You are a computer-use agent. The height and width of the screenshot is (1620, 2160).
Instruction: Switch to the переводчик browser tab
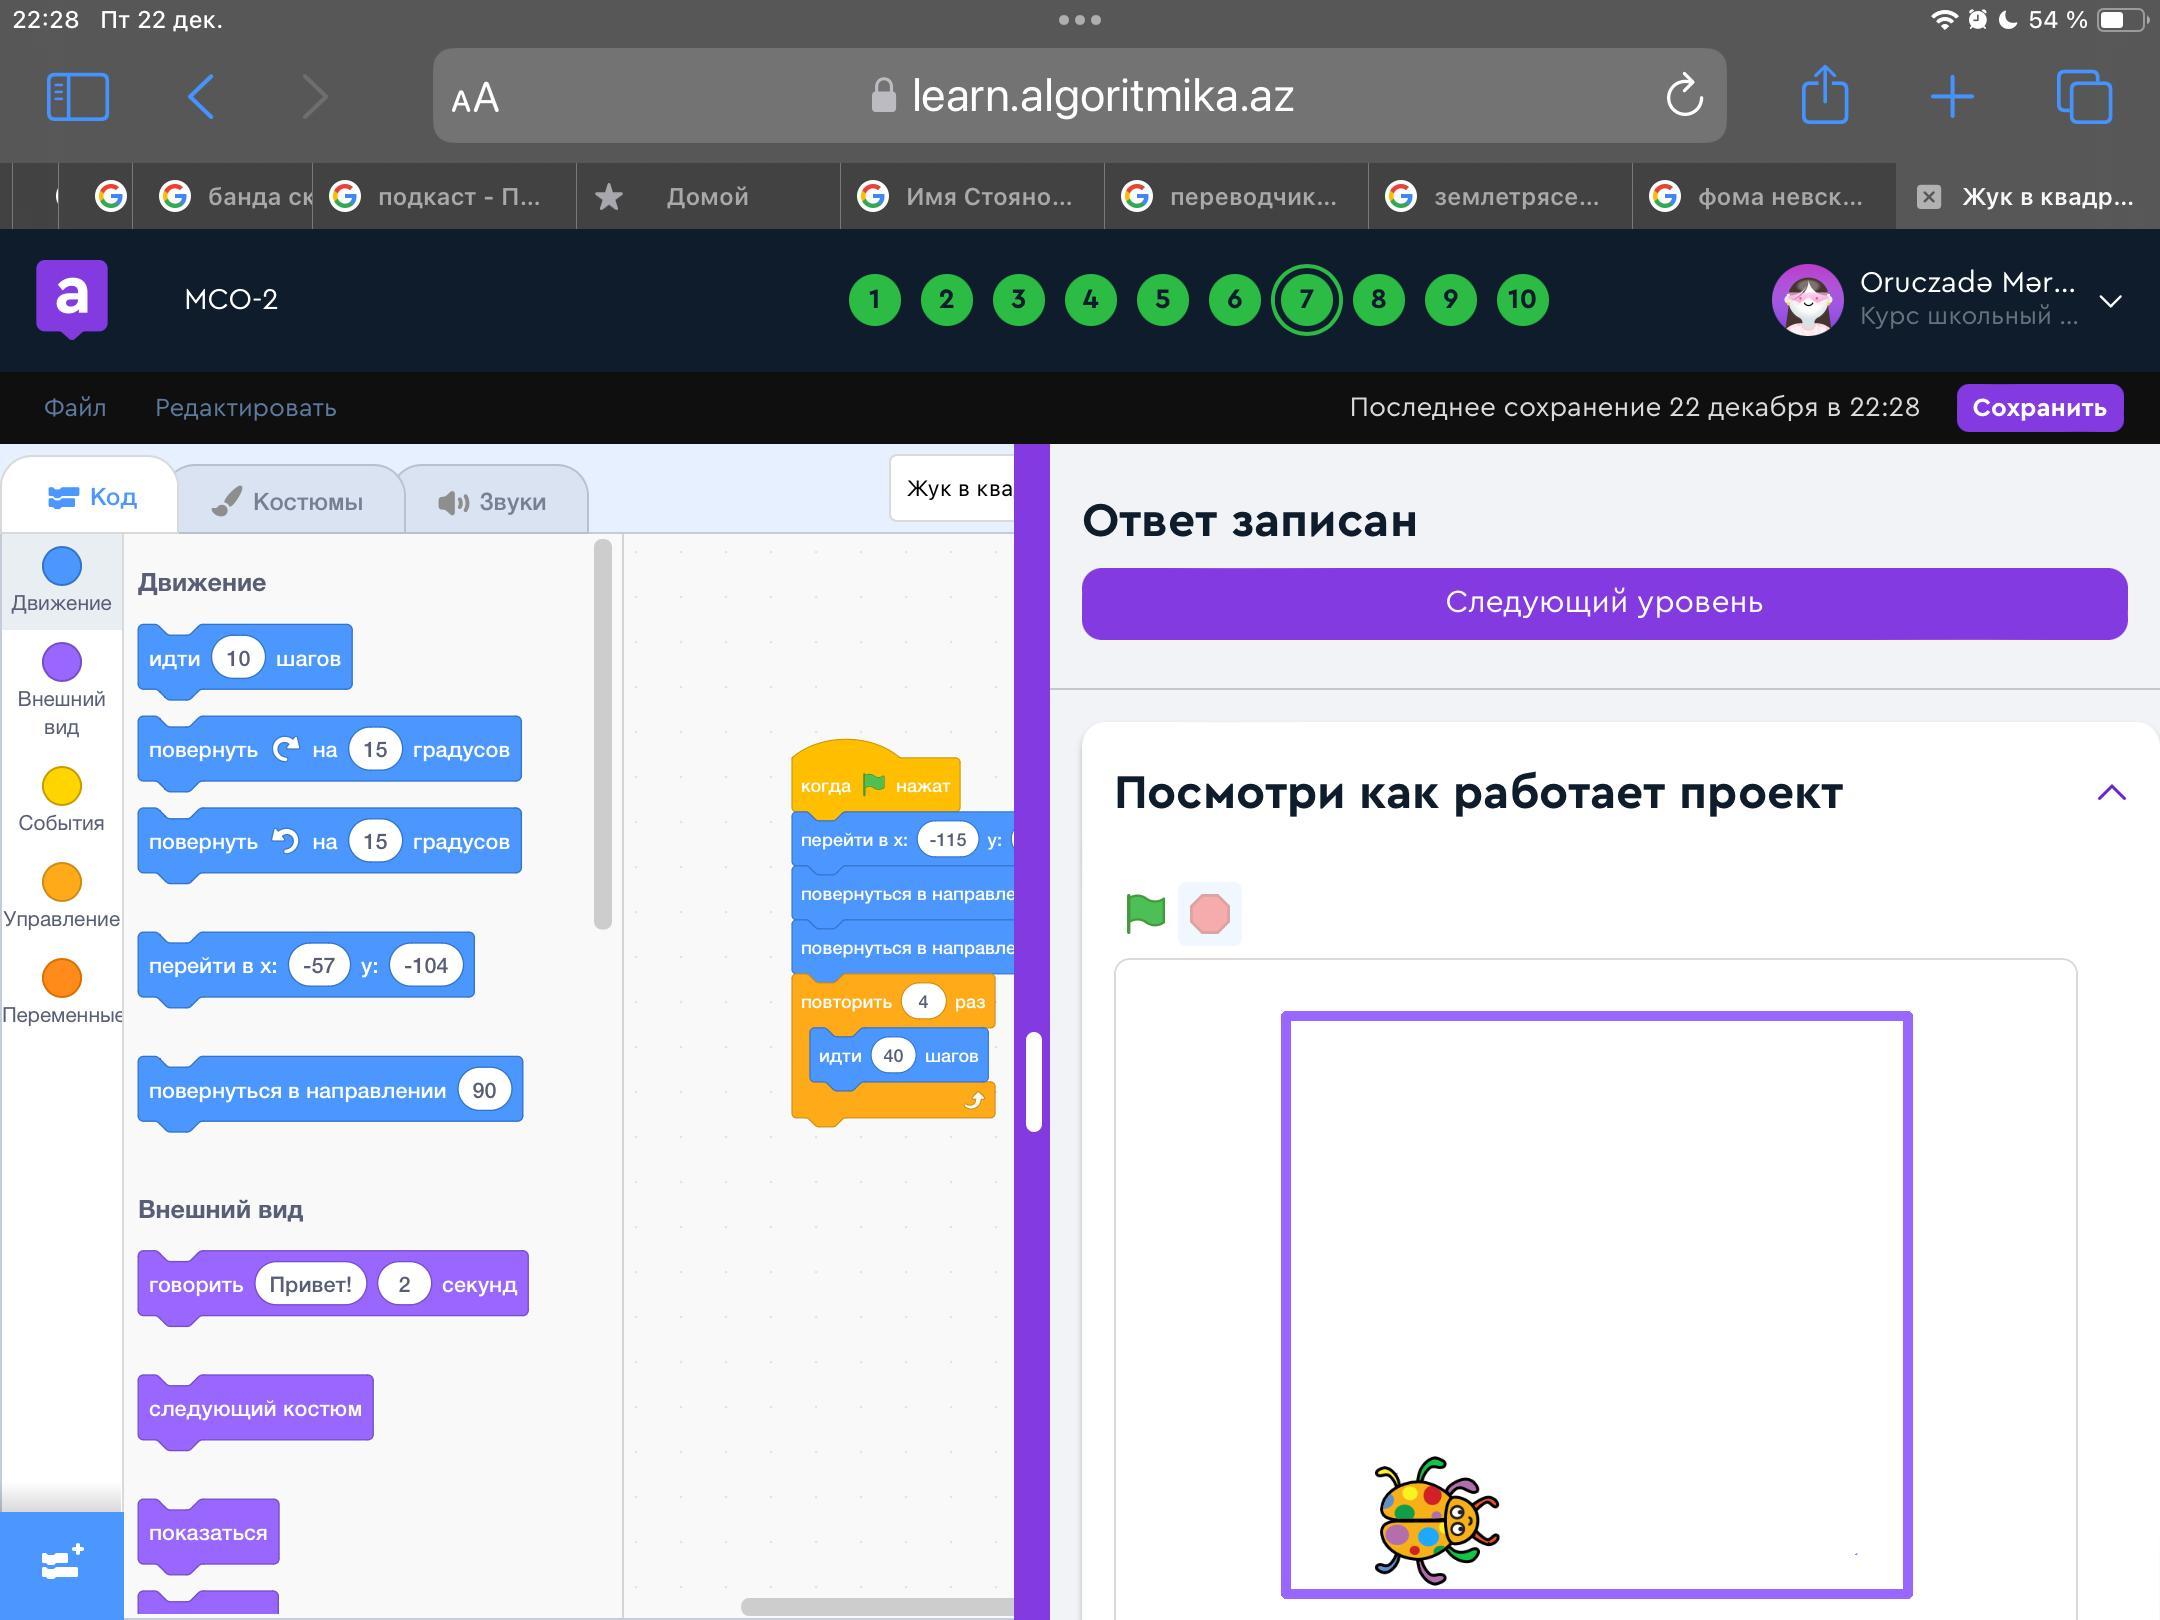point(1236,197)
